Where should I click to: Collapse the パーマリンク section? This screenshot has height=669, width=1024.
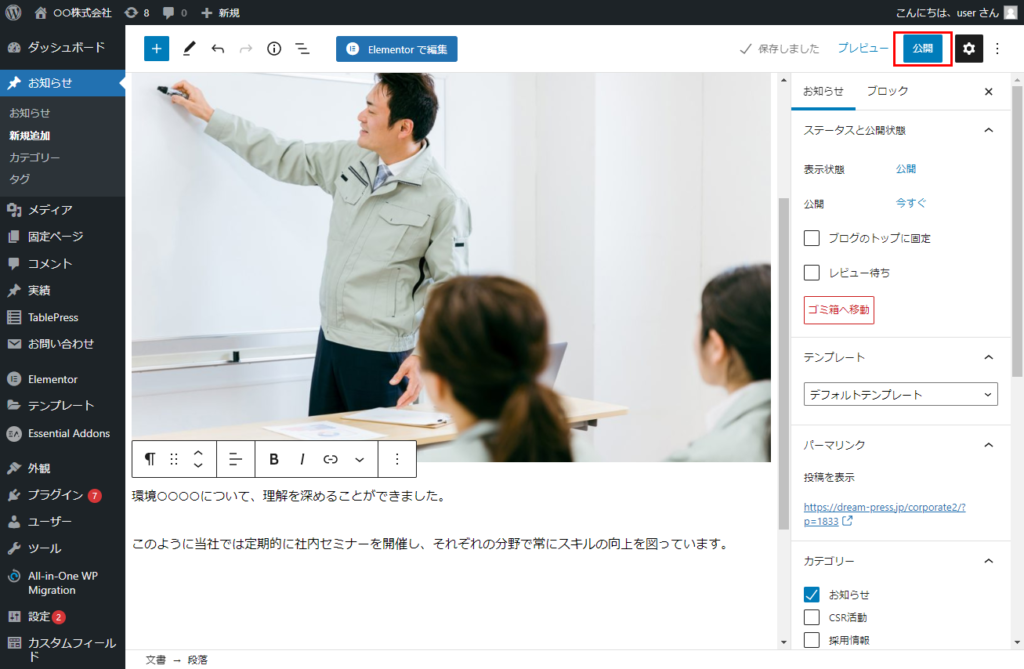pyautogui.click(x=989, y=445)
